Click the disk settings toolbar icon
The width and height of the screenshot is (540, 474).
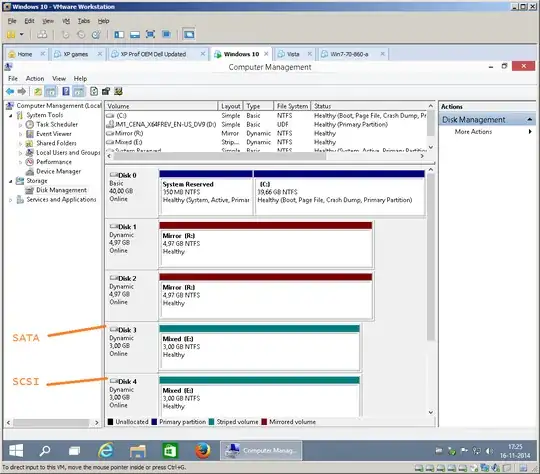point(118,92)
